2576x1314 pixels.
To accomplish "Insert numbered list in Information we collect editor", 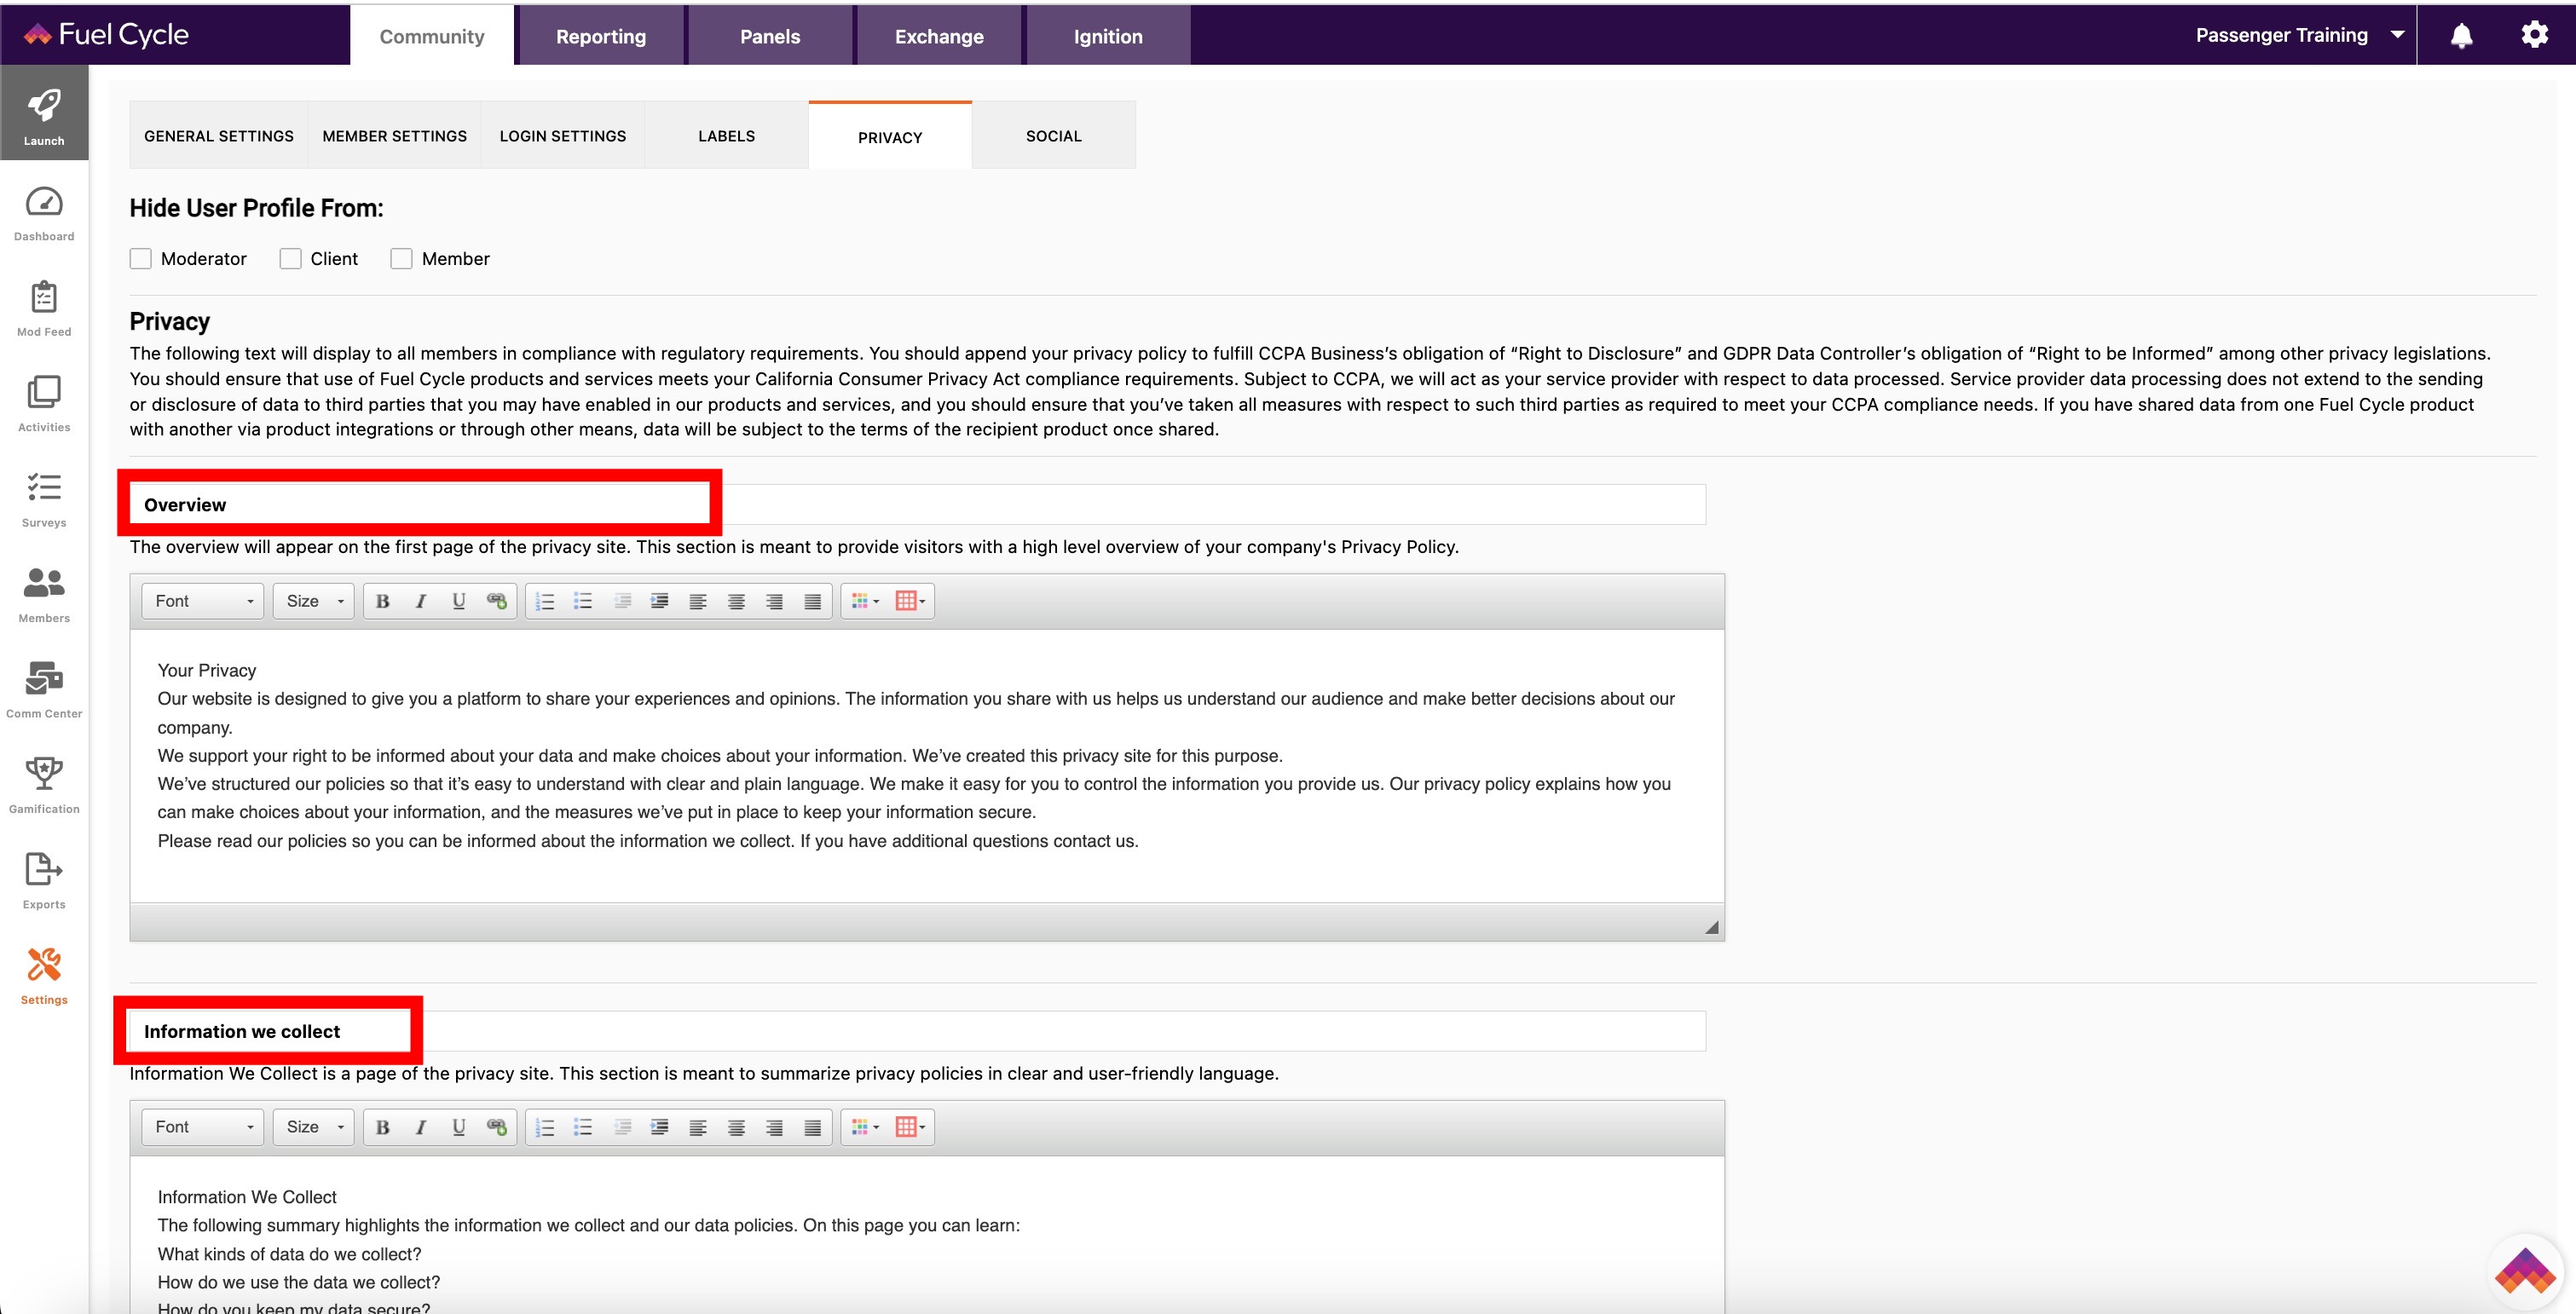I will [x=545, y=1127].
